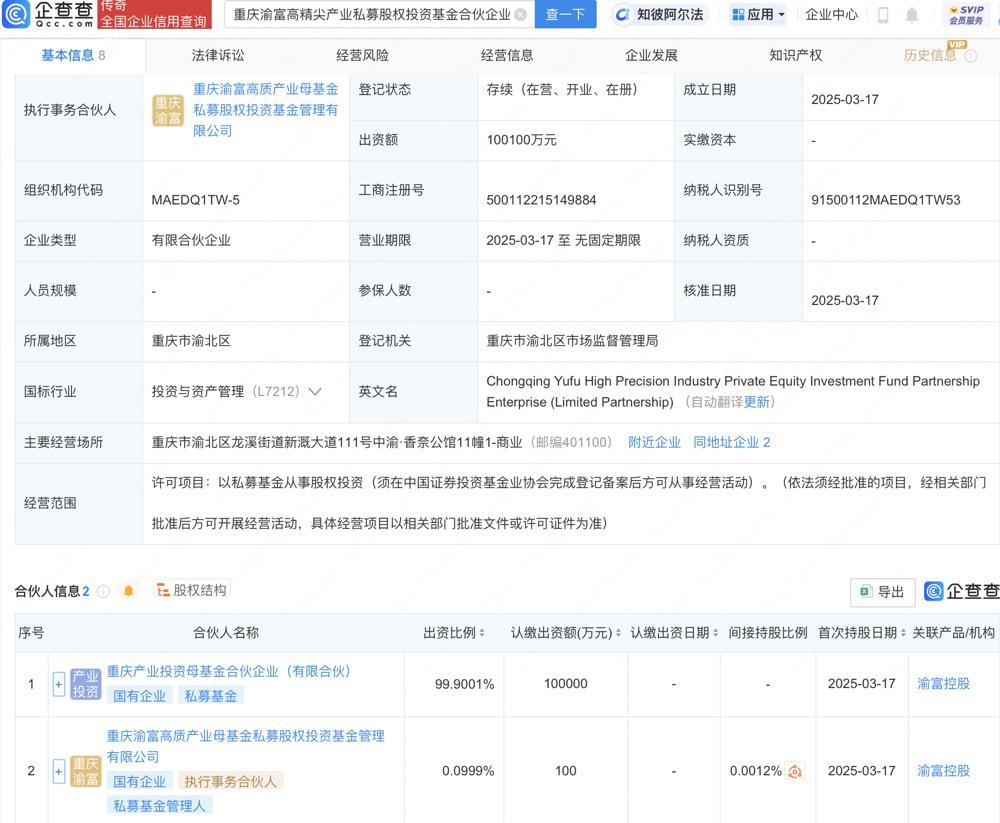1000x823 pixels.
Task: Expand row 1 partner plus icon
Action: tap(59, 684)
